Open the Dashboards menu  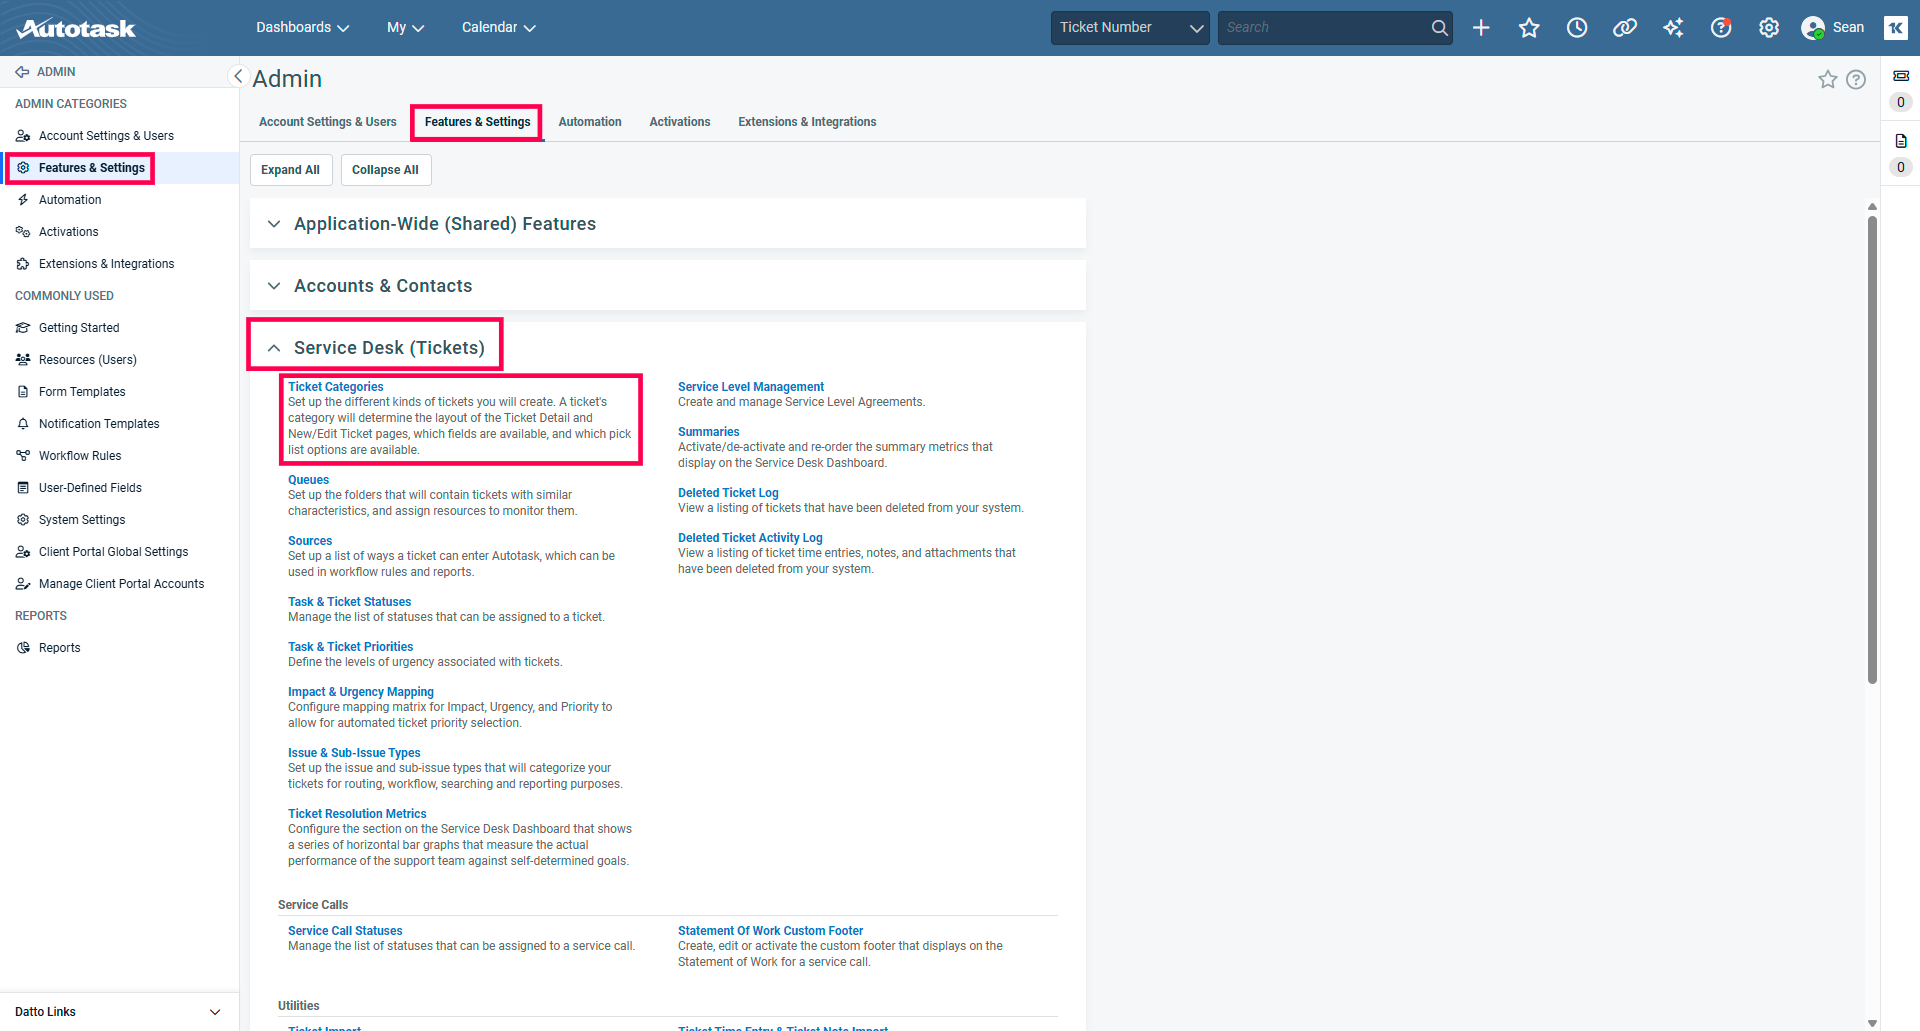click(x=302, y=28)
